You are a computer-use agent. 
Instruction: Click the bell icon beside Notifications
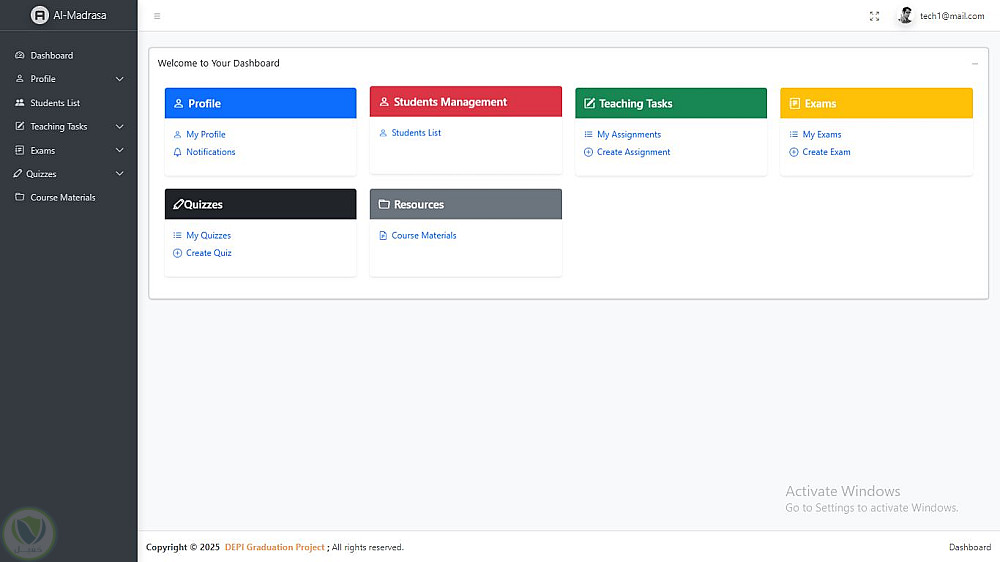click(x=178, y=152)
